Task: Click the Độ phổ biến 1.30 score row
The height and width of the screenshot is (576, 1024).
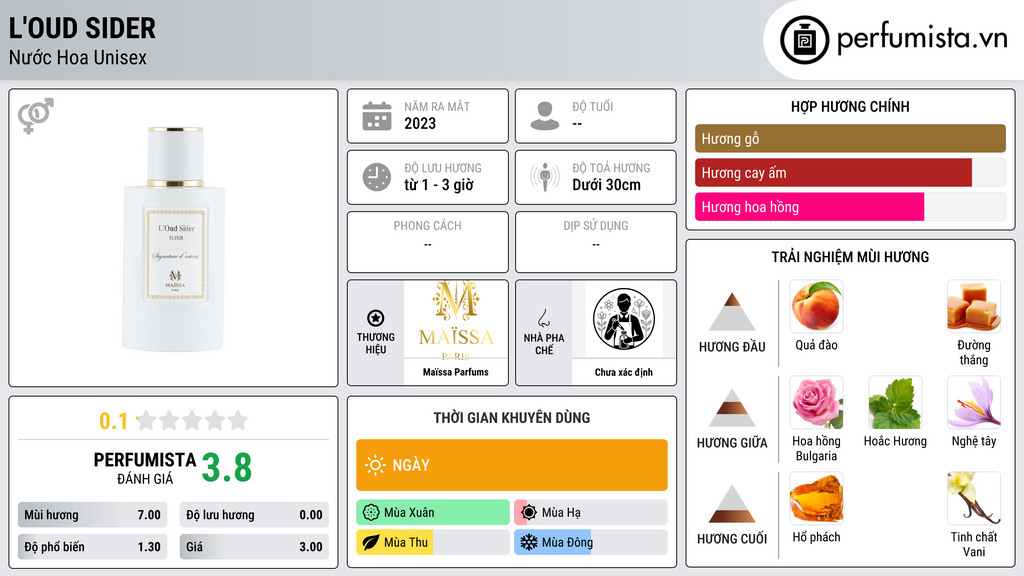Action: 92,547
